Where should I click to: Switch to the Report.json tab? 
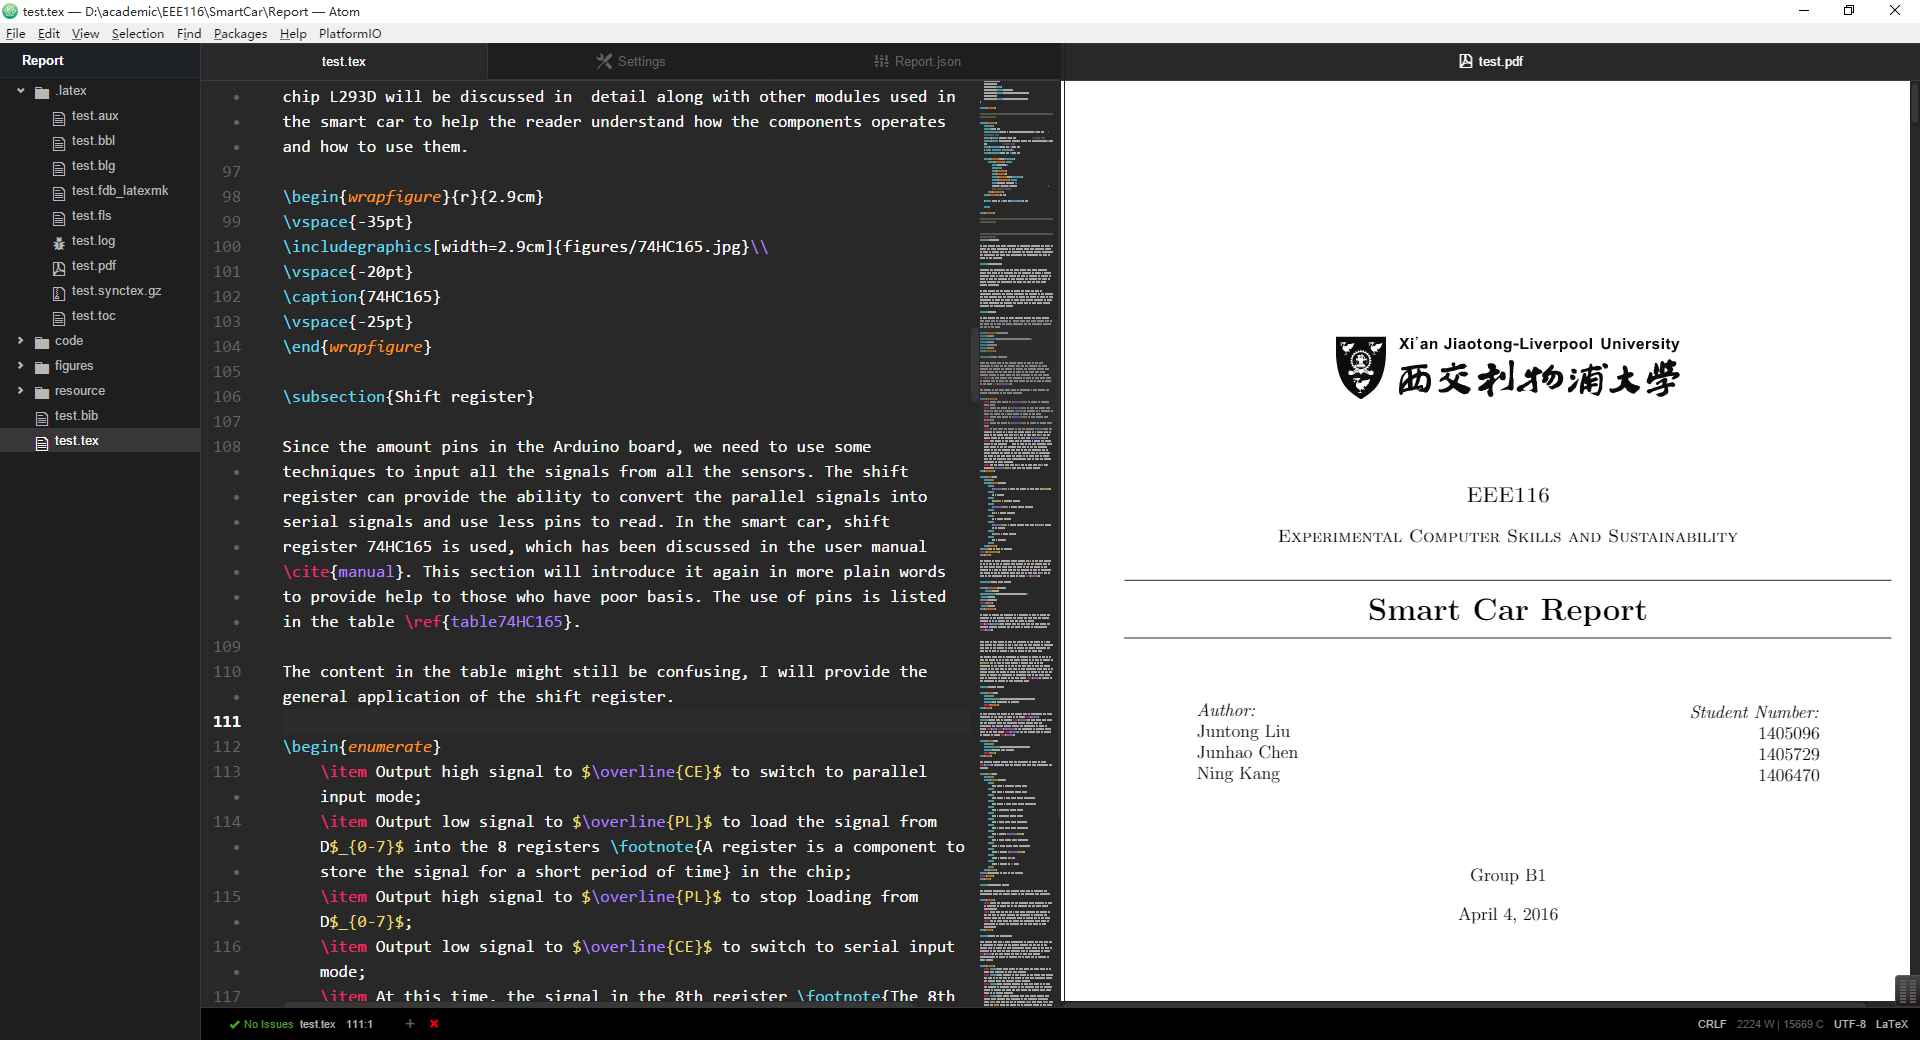[x=918, y=61]
